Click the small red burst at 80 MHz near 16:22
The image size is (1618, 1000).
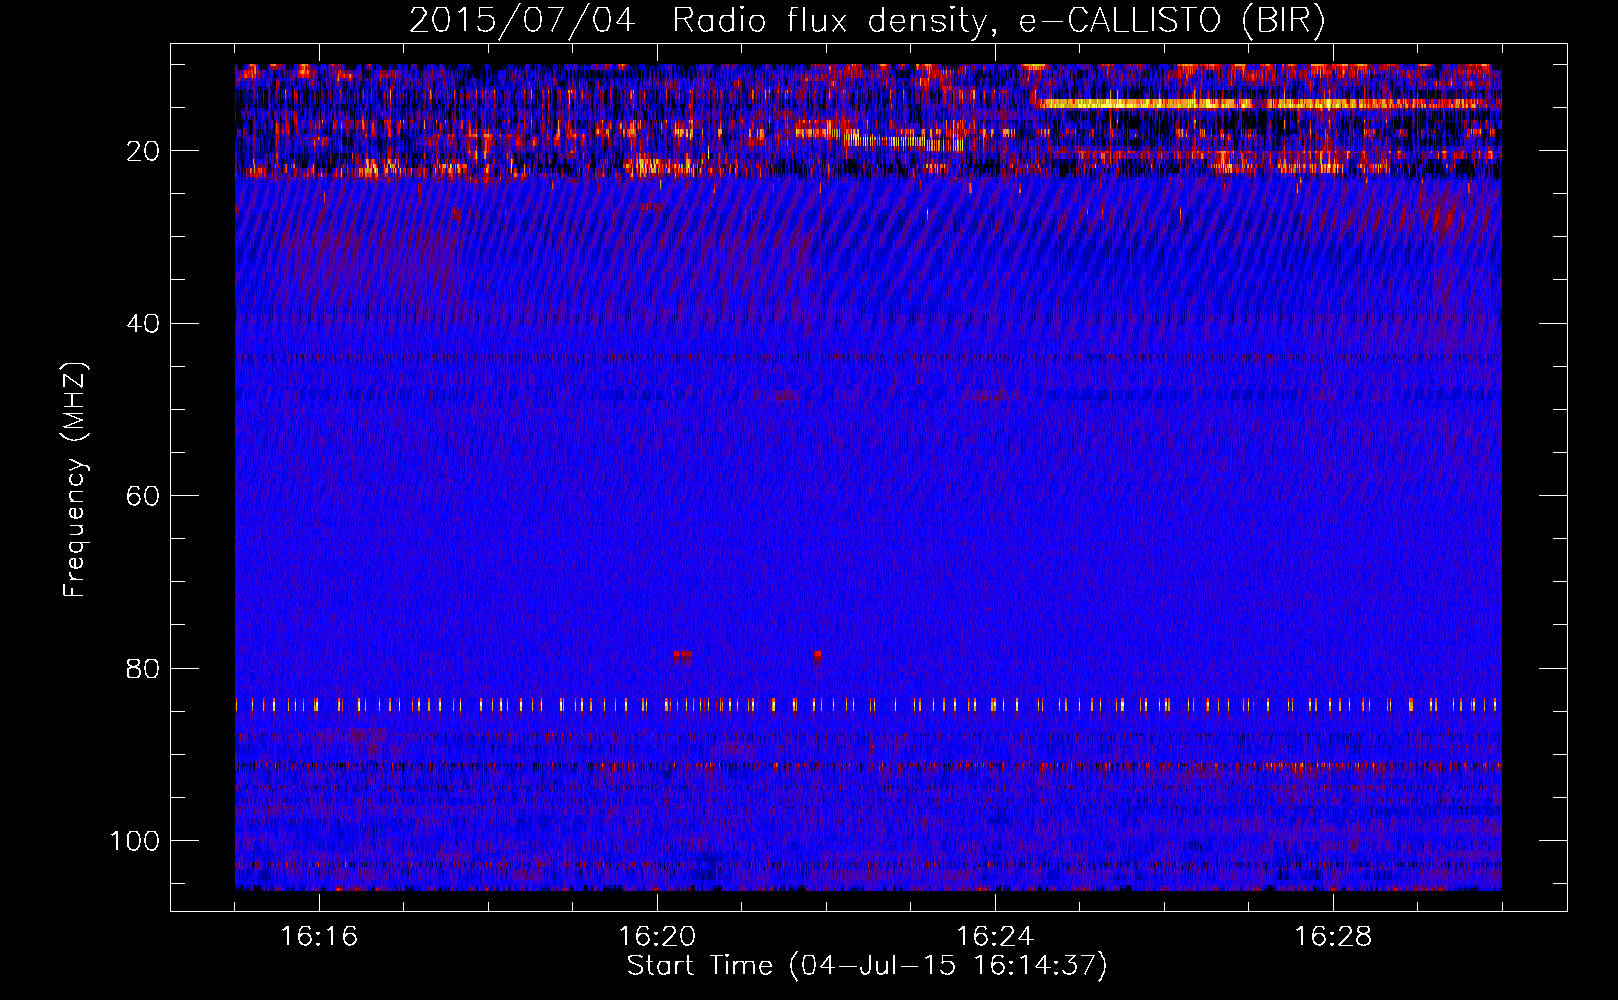coord(818,657)
